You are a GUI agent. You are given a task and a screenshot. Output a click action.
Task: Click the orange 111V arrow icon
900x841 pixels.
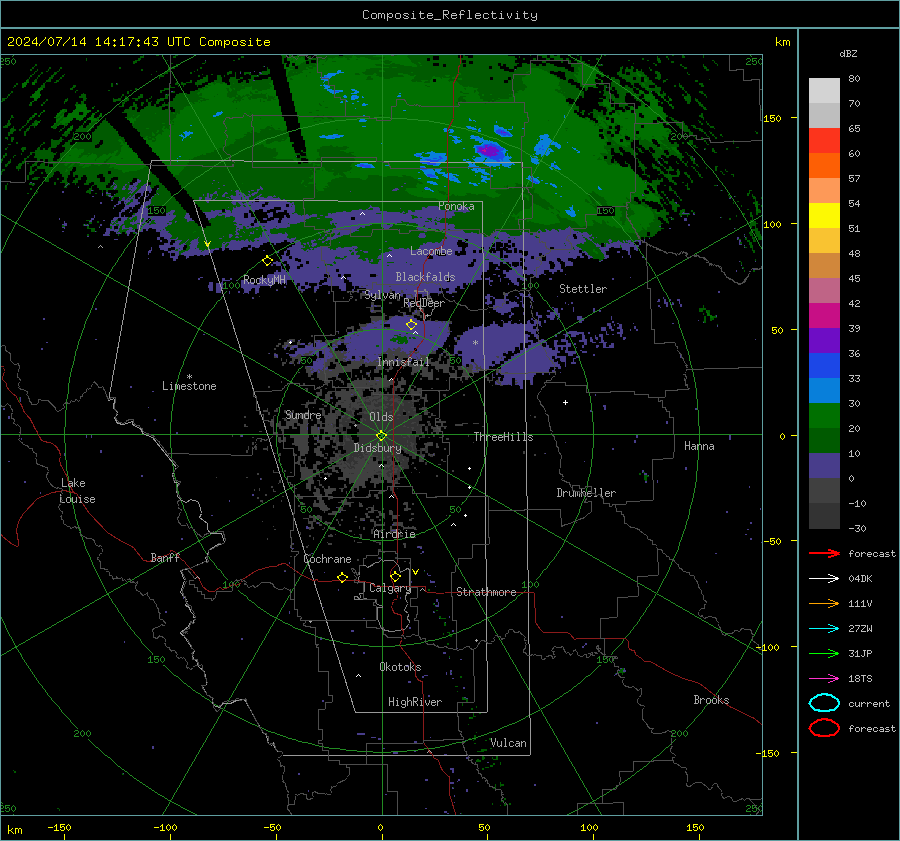pyautogui.click(x=824, y=603)
